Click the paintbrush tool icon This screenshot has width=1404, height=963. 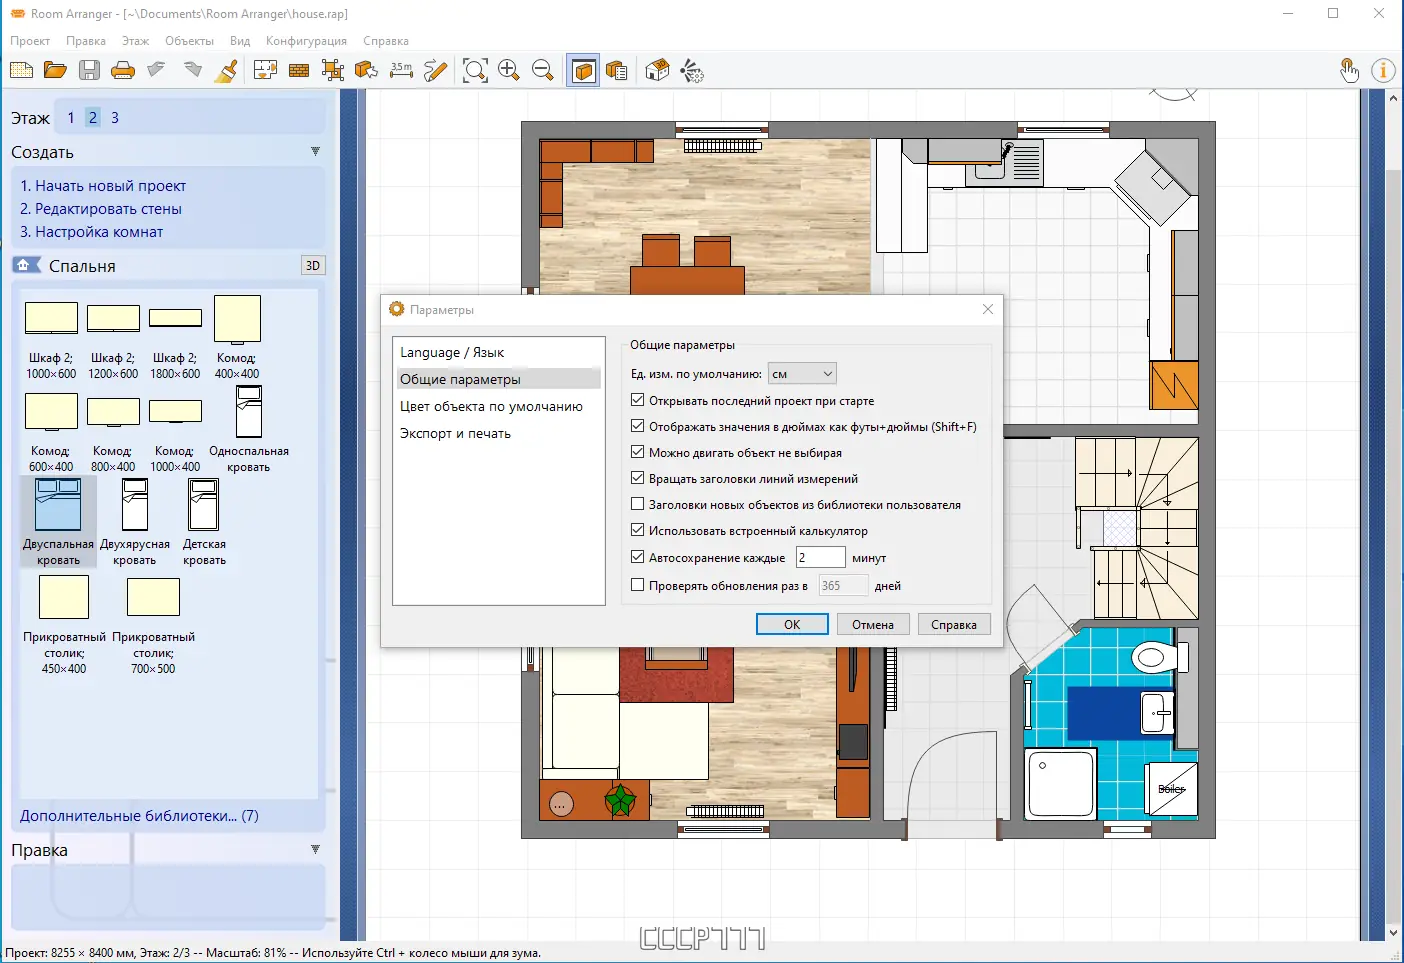(227, 70)
